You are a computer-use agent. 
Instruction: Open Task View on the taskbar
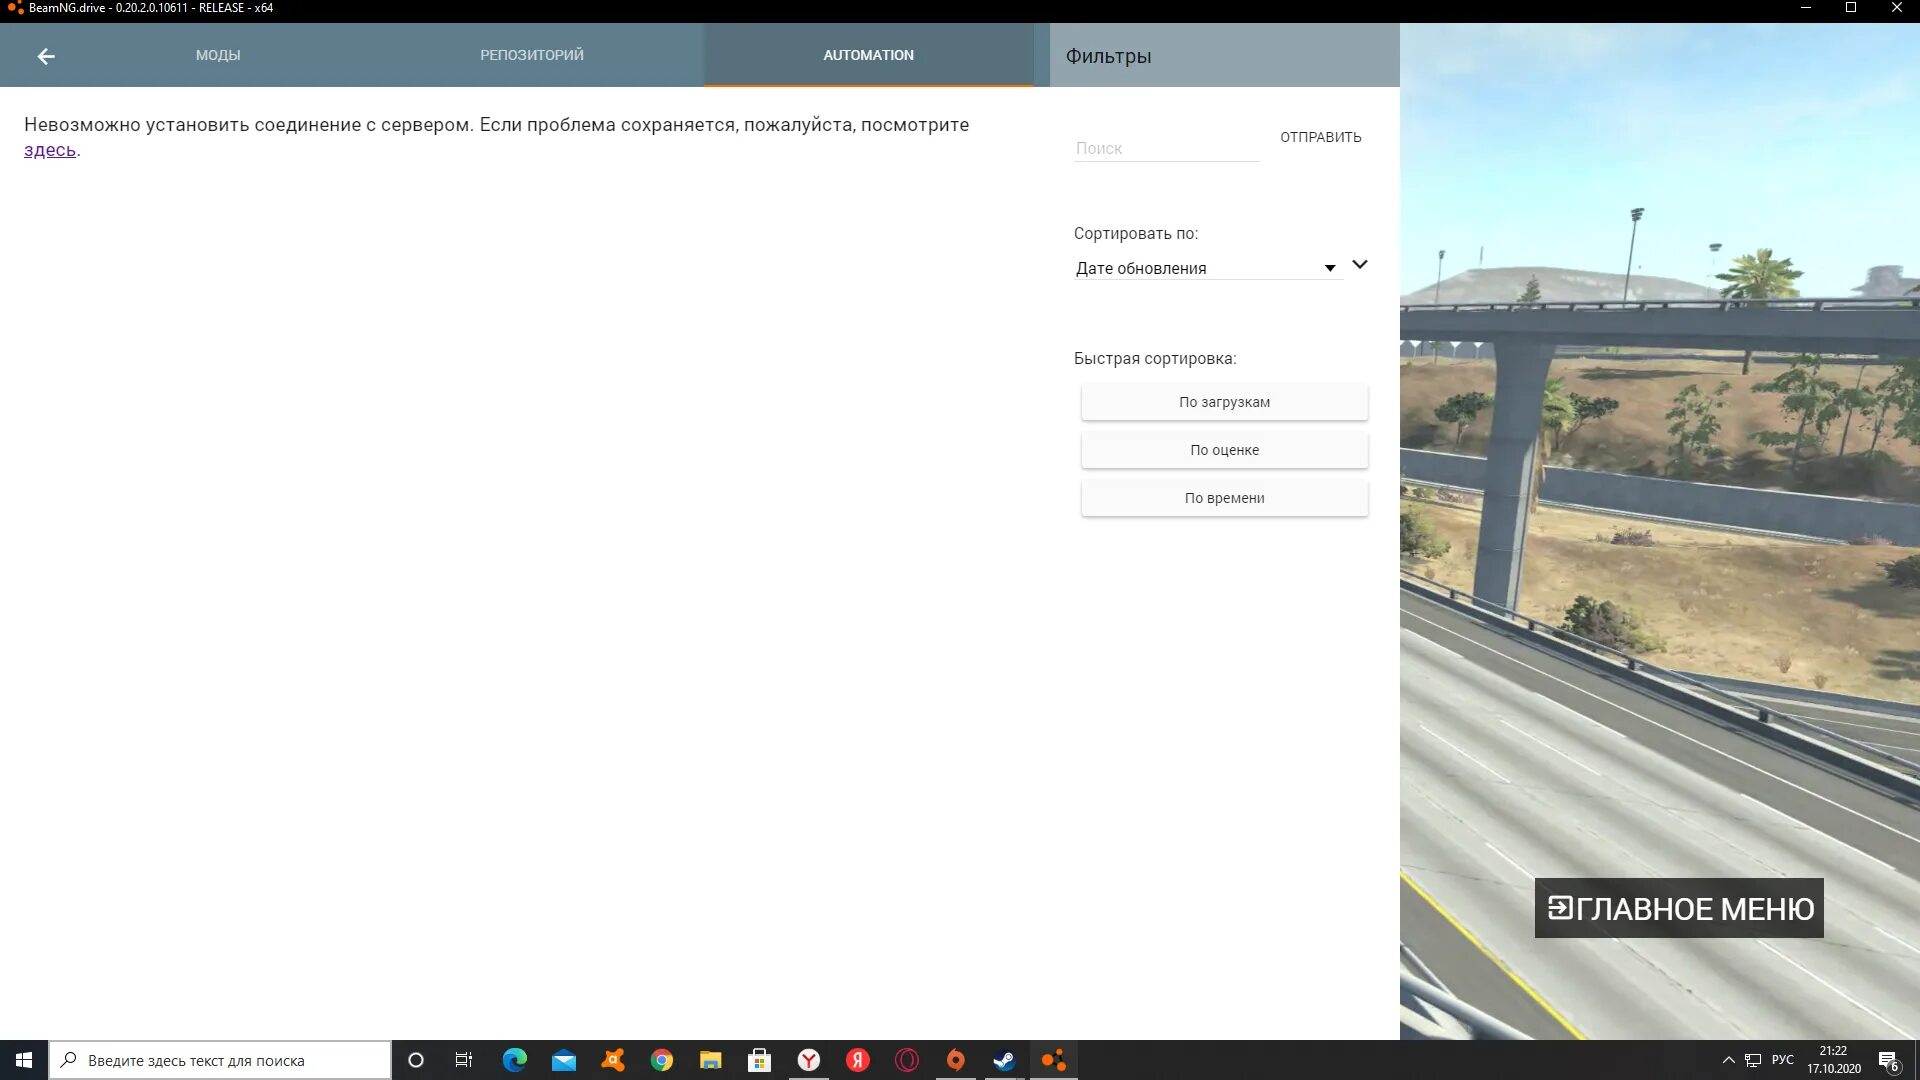coord(464,1060)
